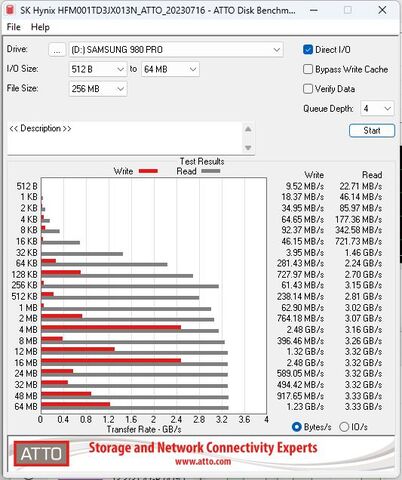Click the Test Results heading
This screenshot has width=402, height=480.
click(202, 161)
